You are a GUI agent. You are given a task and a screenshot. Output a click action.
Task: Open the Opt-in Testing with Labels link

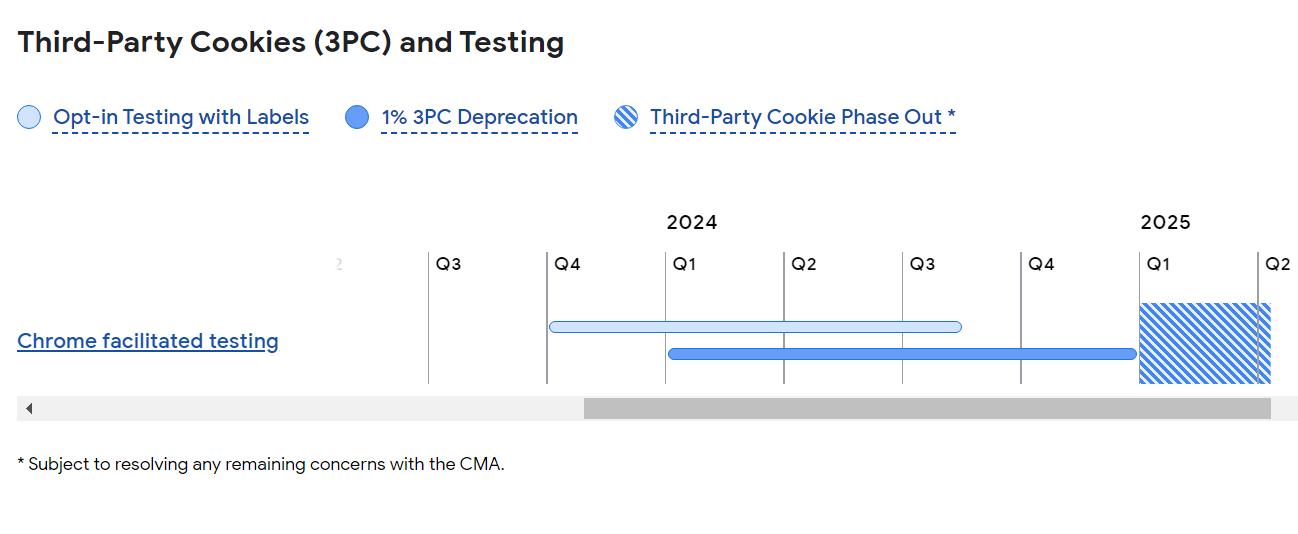(181, 118)
